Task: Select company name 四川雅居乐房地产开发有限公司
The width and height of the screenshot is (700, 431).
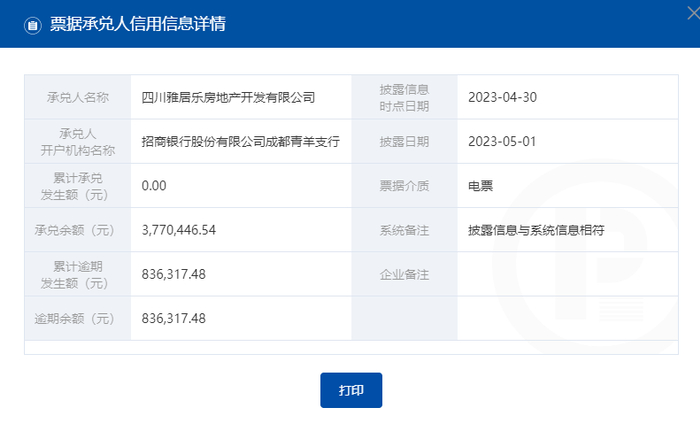Action: tap(228, 97)
